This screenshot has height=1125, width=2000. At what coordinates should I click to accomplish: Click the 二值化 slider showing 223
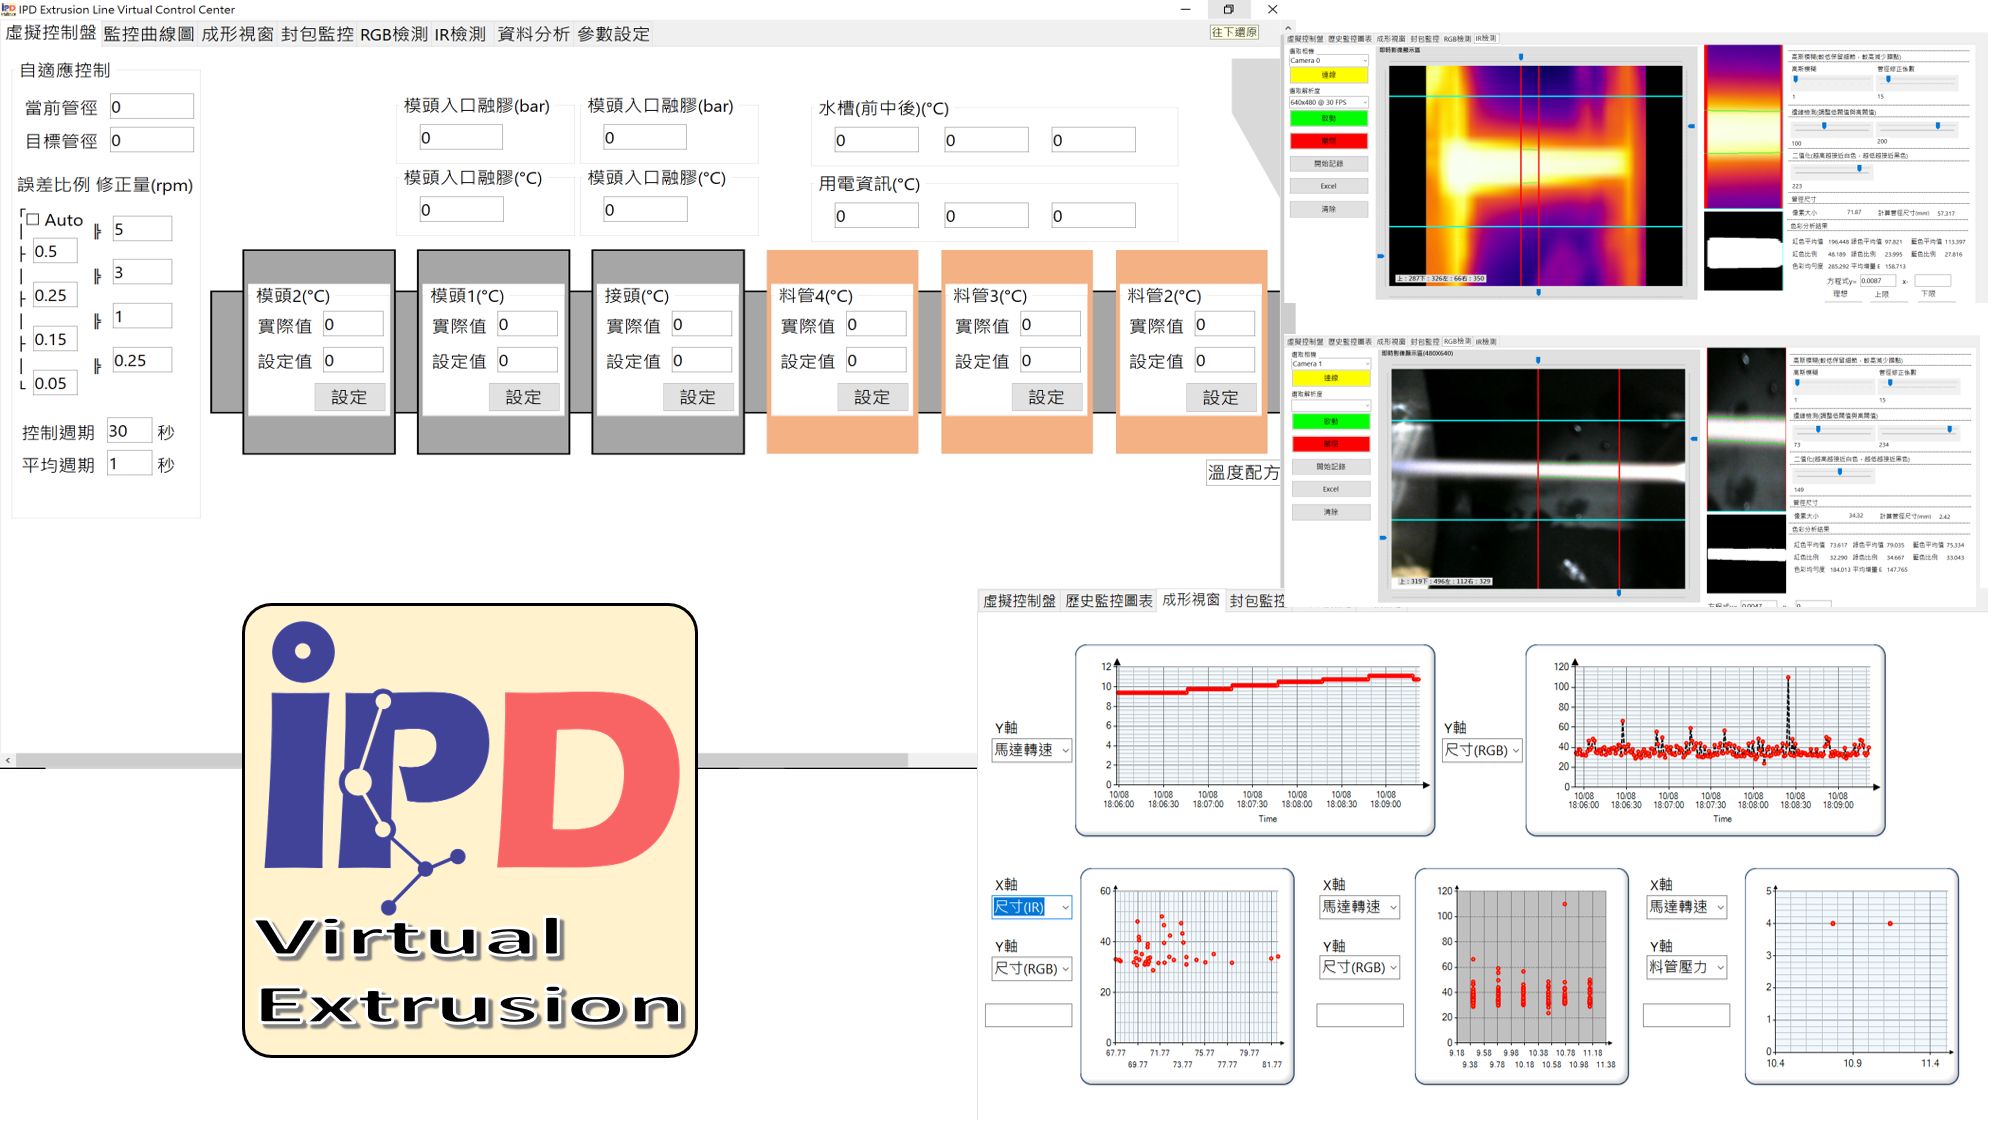pos(1858,169)
